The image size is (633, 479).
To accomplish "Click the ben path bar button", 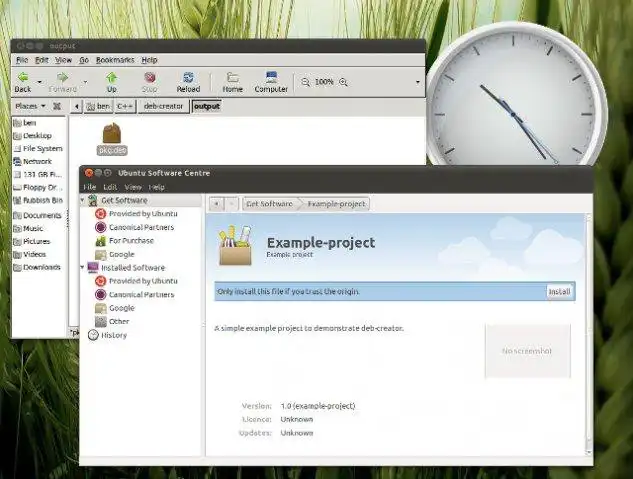I will (98, 106).
